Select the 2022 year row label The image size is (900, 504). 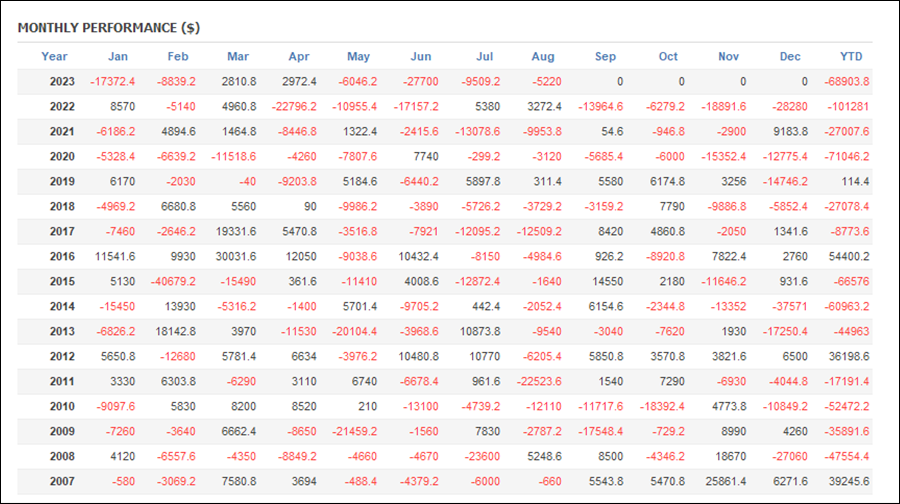click(x=62, y=107)
